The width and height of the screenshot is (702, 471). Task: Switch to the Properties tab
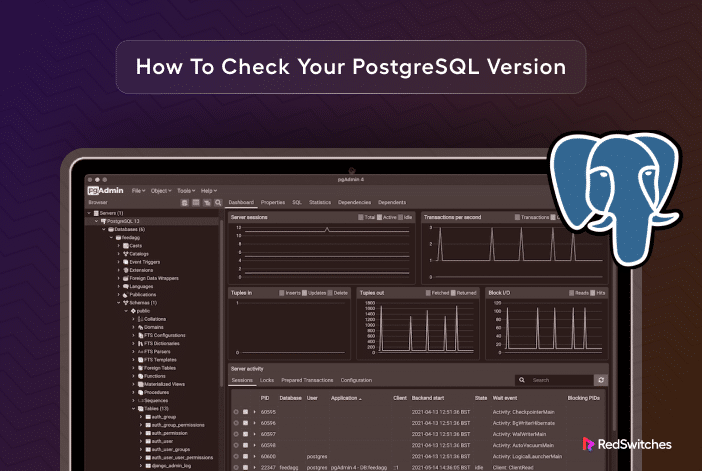[273, 202]
